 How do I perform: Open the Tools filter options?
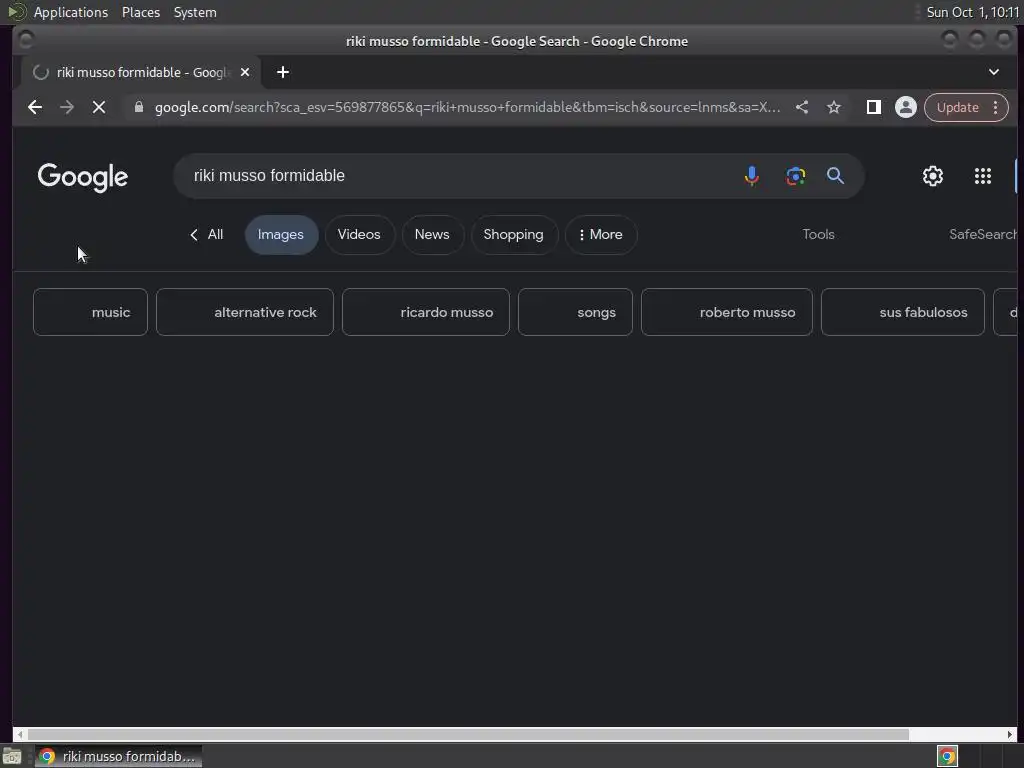pyautogui.click(x=818, y=234)
